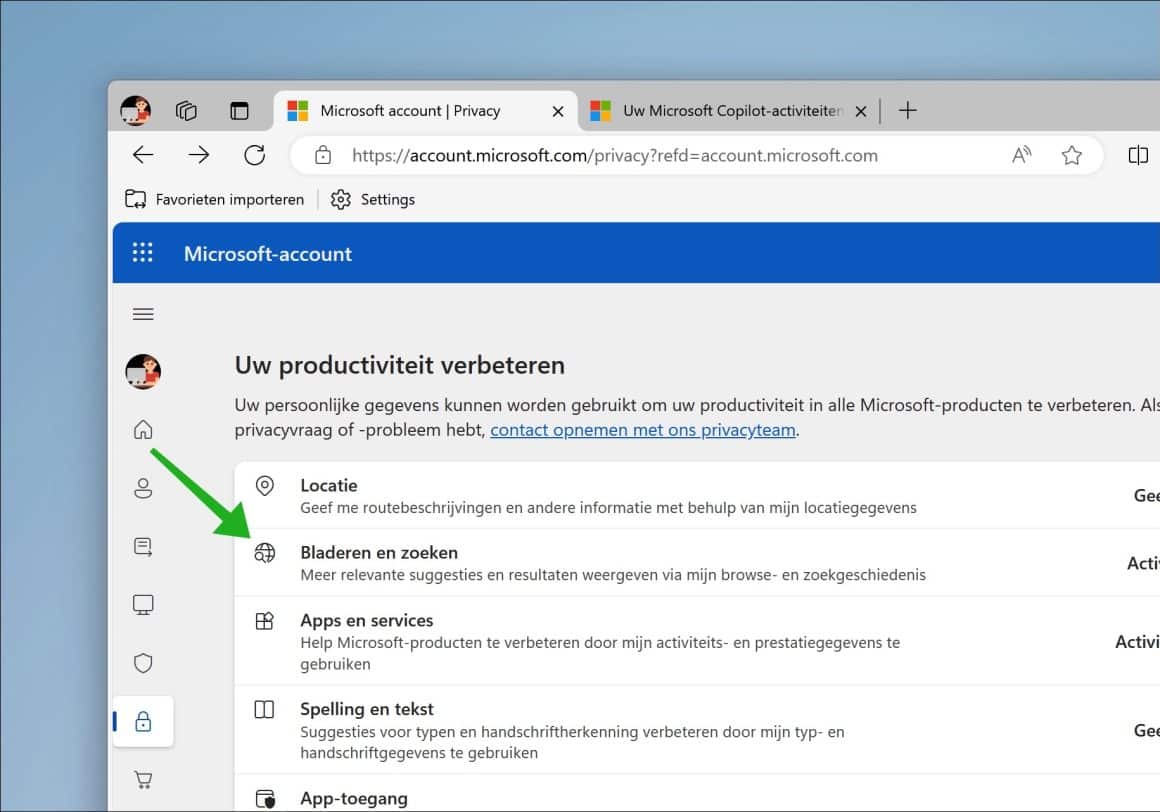Open Bladeren en zoeken setting
1160x812 pixels.
point(379,552)
